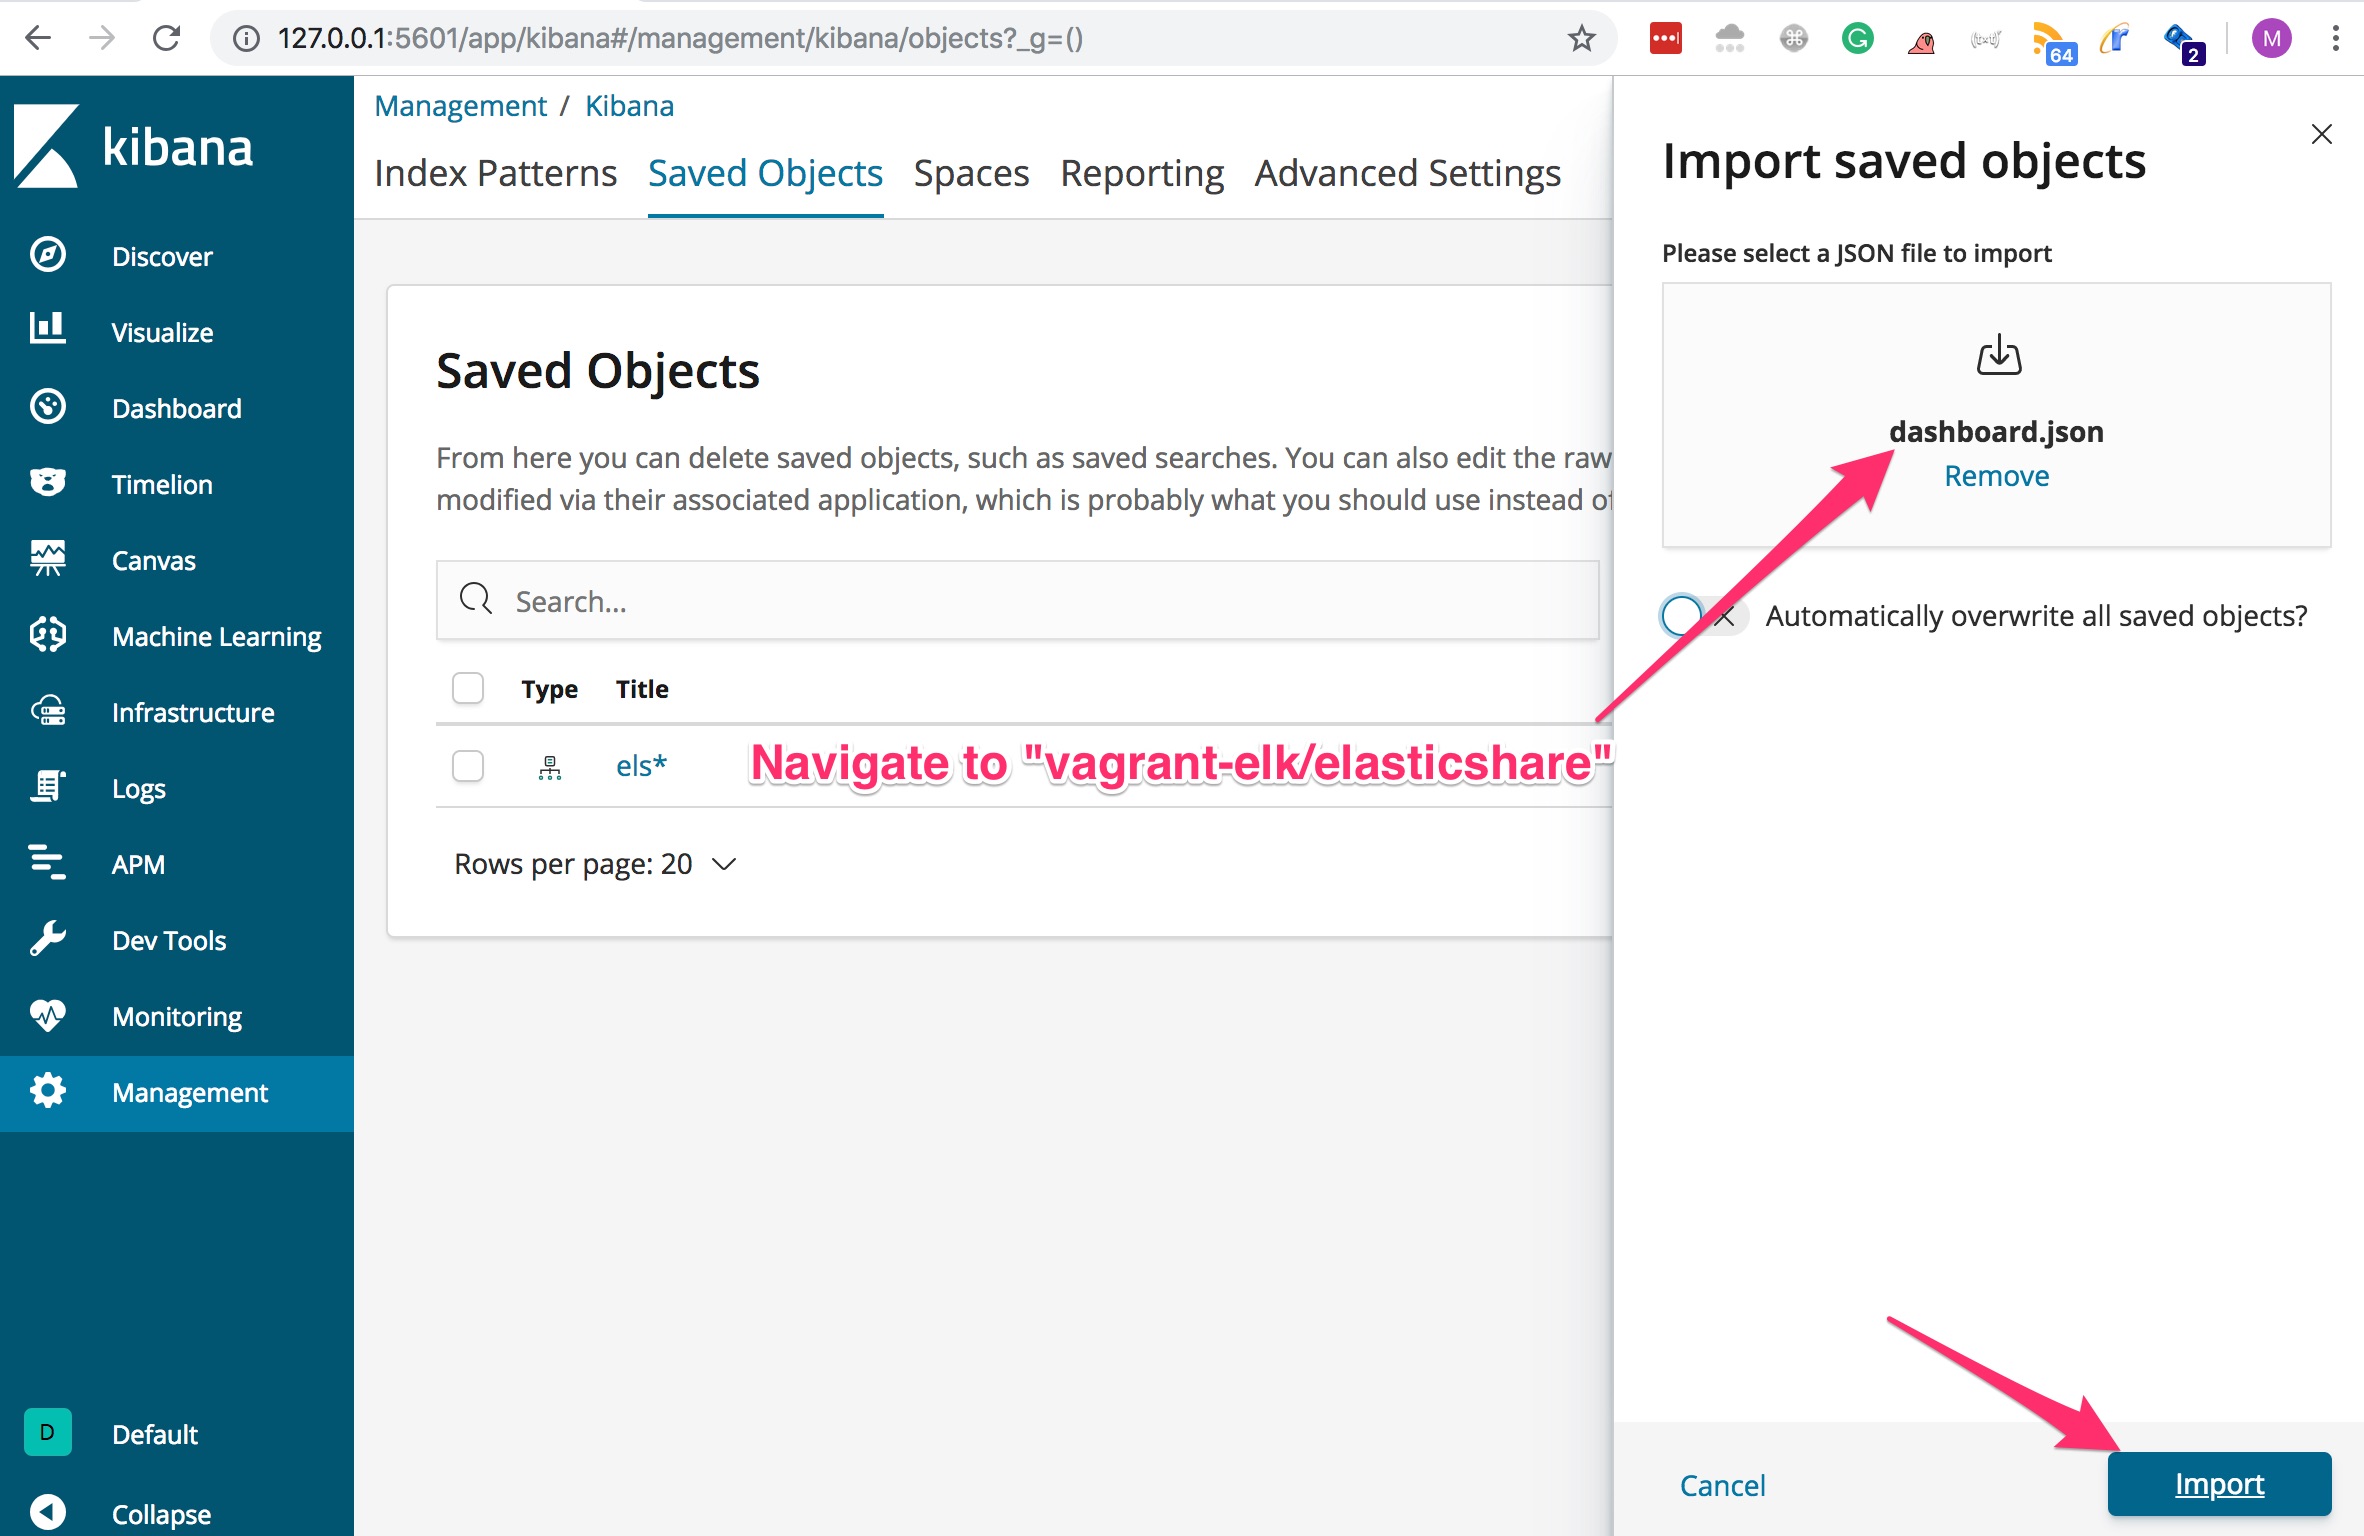Click the file upload icon above dashboard.json
This screenshot has height=1536, width=2364.
click(1998, 356)
